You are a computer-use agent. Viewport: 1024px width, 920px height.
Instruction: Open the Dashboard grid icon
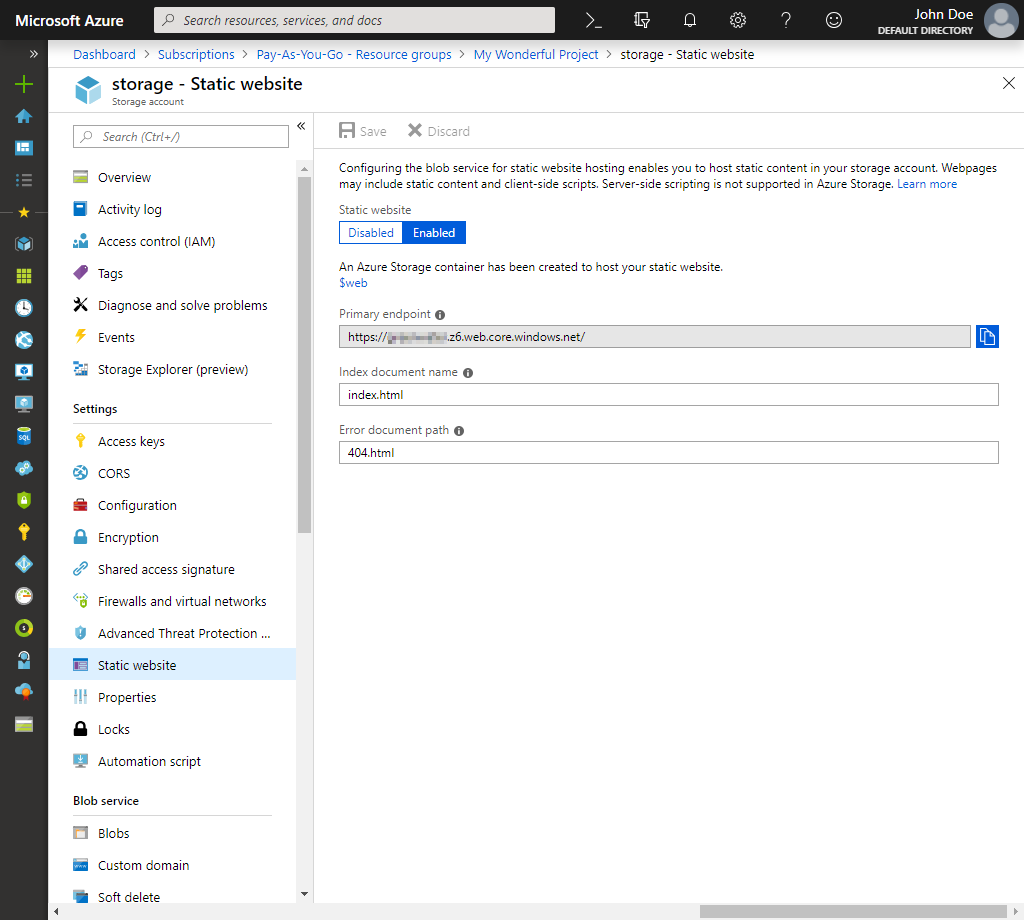tap(22, 148)
